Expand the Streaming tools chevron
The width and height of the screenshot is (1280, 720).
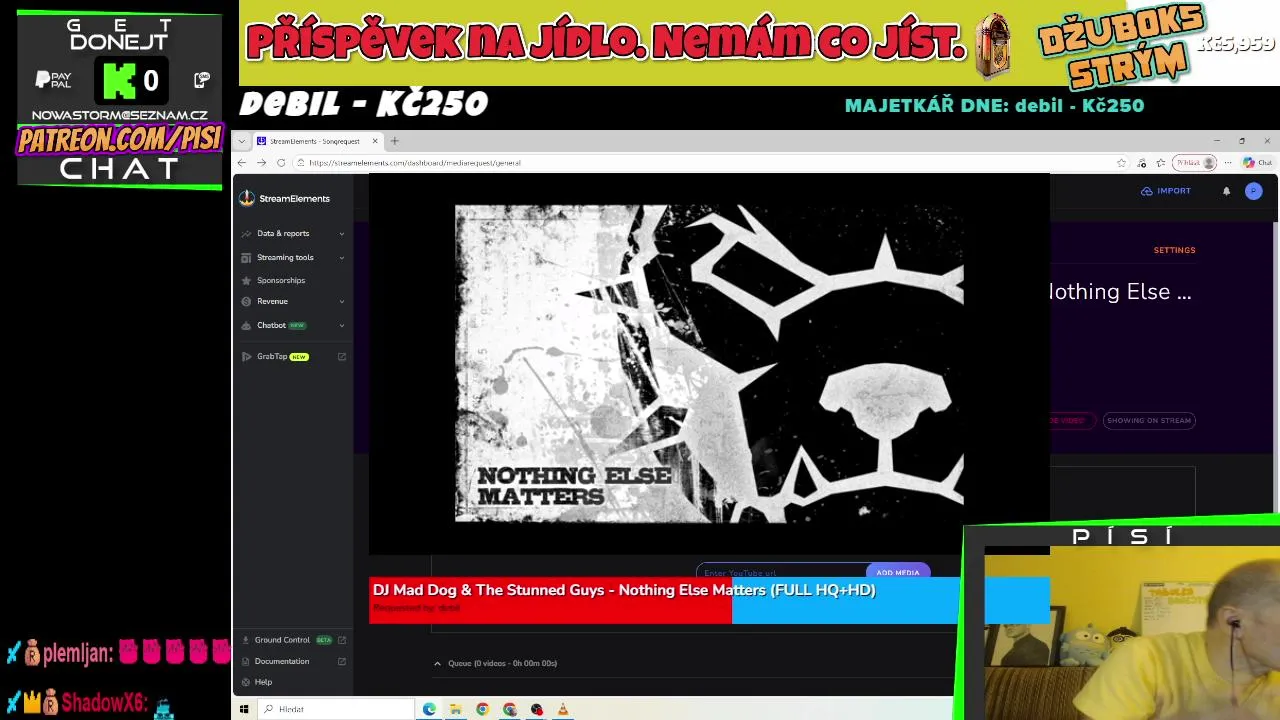pyautogui.click(x=341, y=258)
